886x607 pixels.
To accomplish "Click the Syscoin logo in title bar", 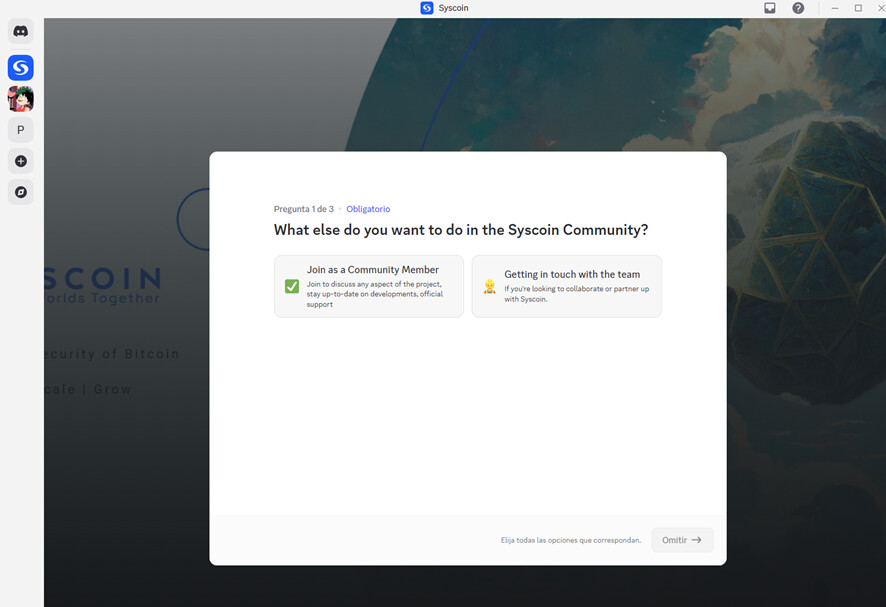I will pyautogui.click(x=427, y=8).
